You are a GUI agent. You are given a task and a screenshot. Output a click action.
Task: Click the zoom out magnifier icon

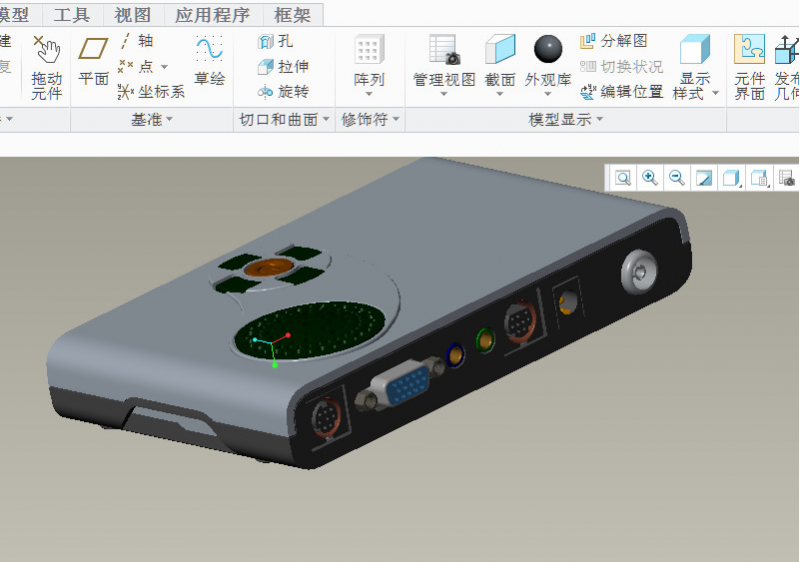point(677,178)
